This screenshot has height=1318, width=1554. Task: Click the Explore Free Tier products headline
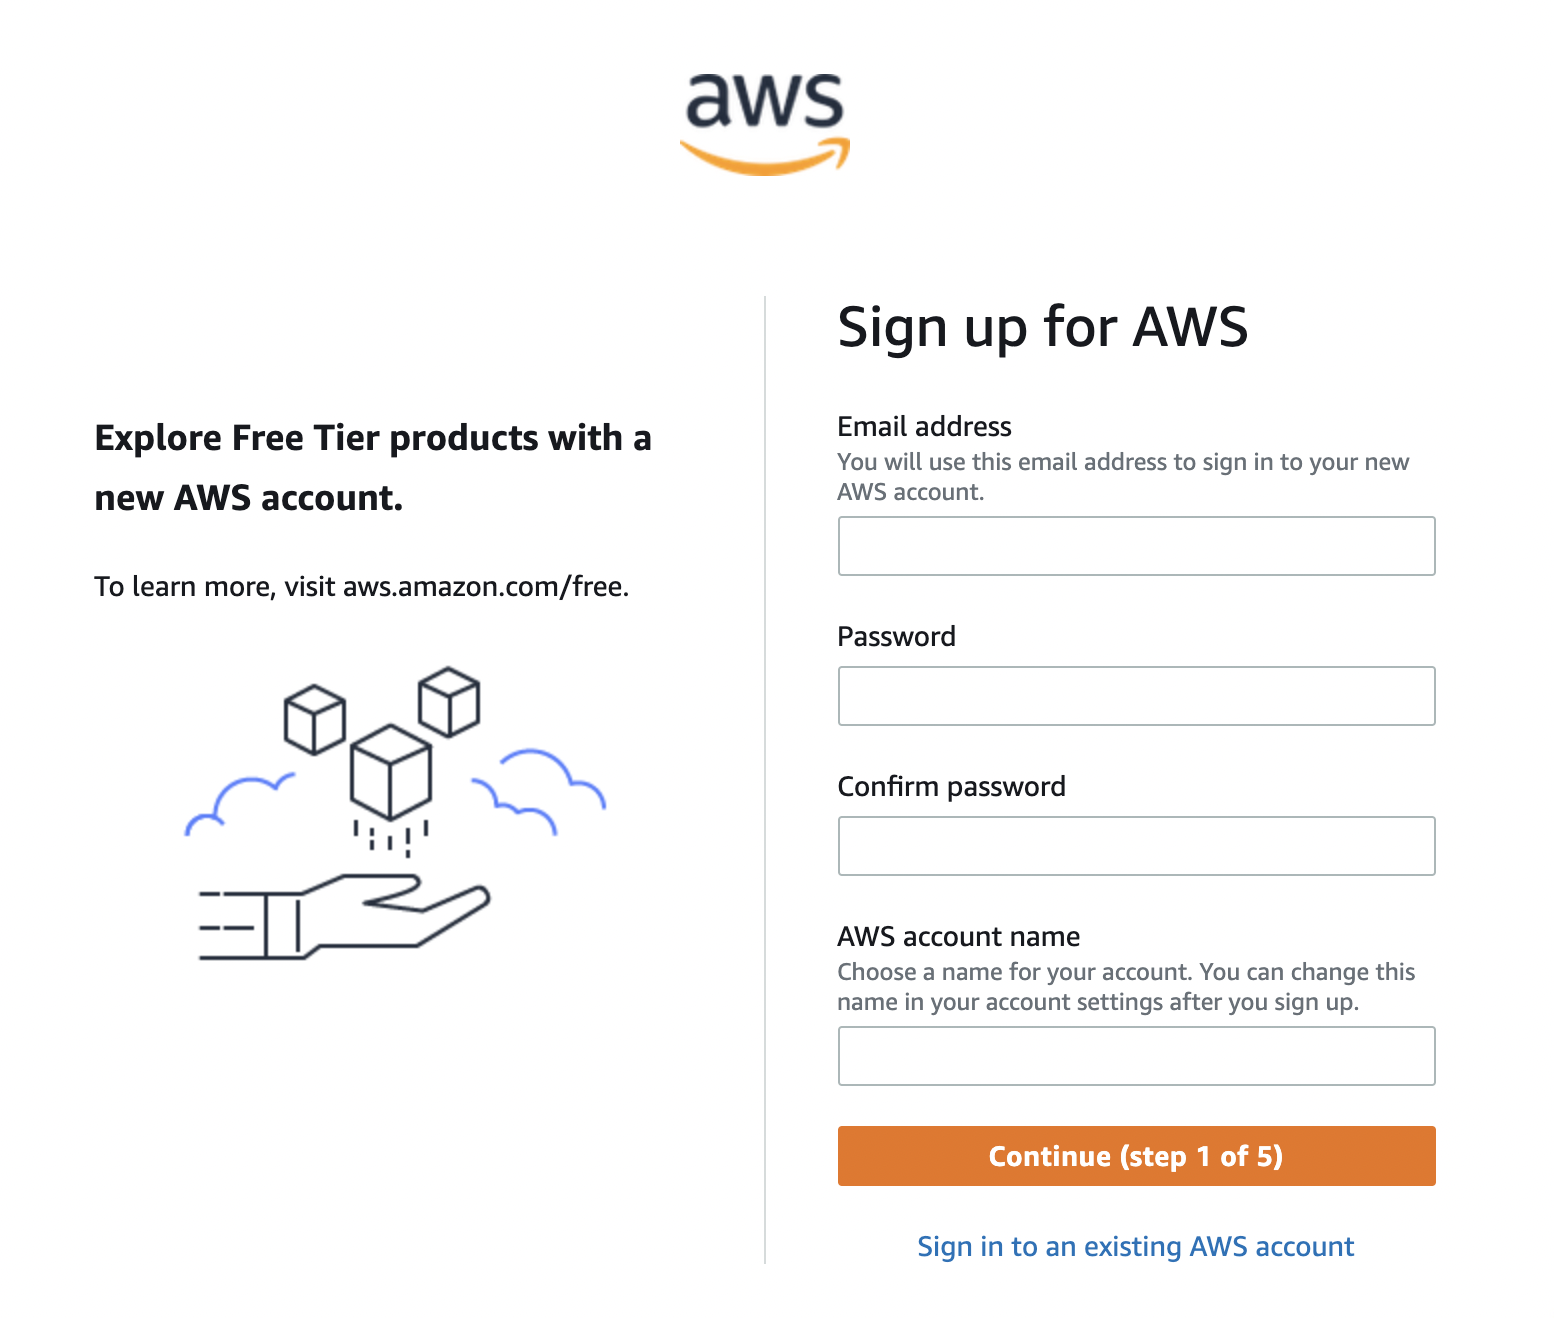372,466
